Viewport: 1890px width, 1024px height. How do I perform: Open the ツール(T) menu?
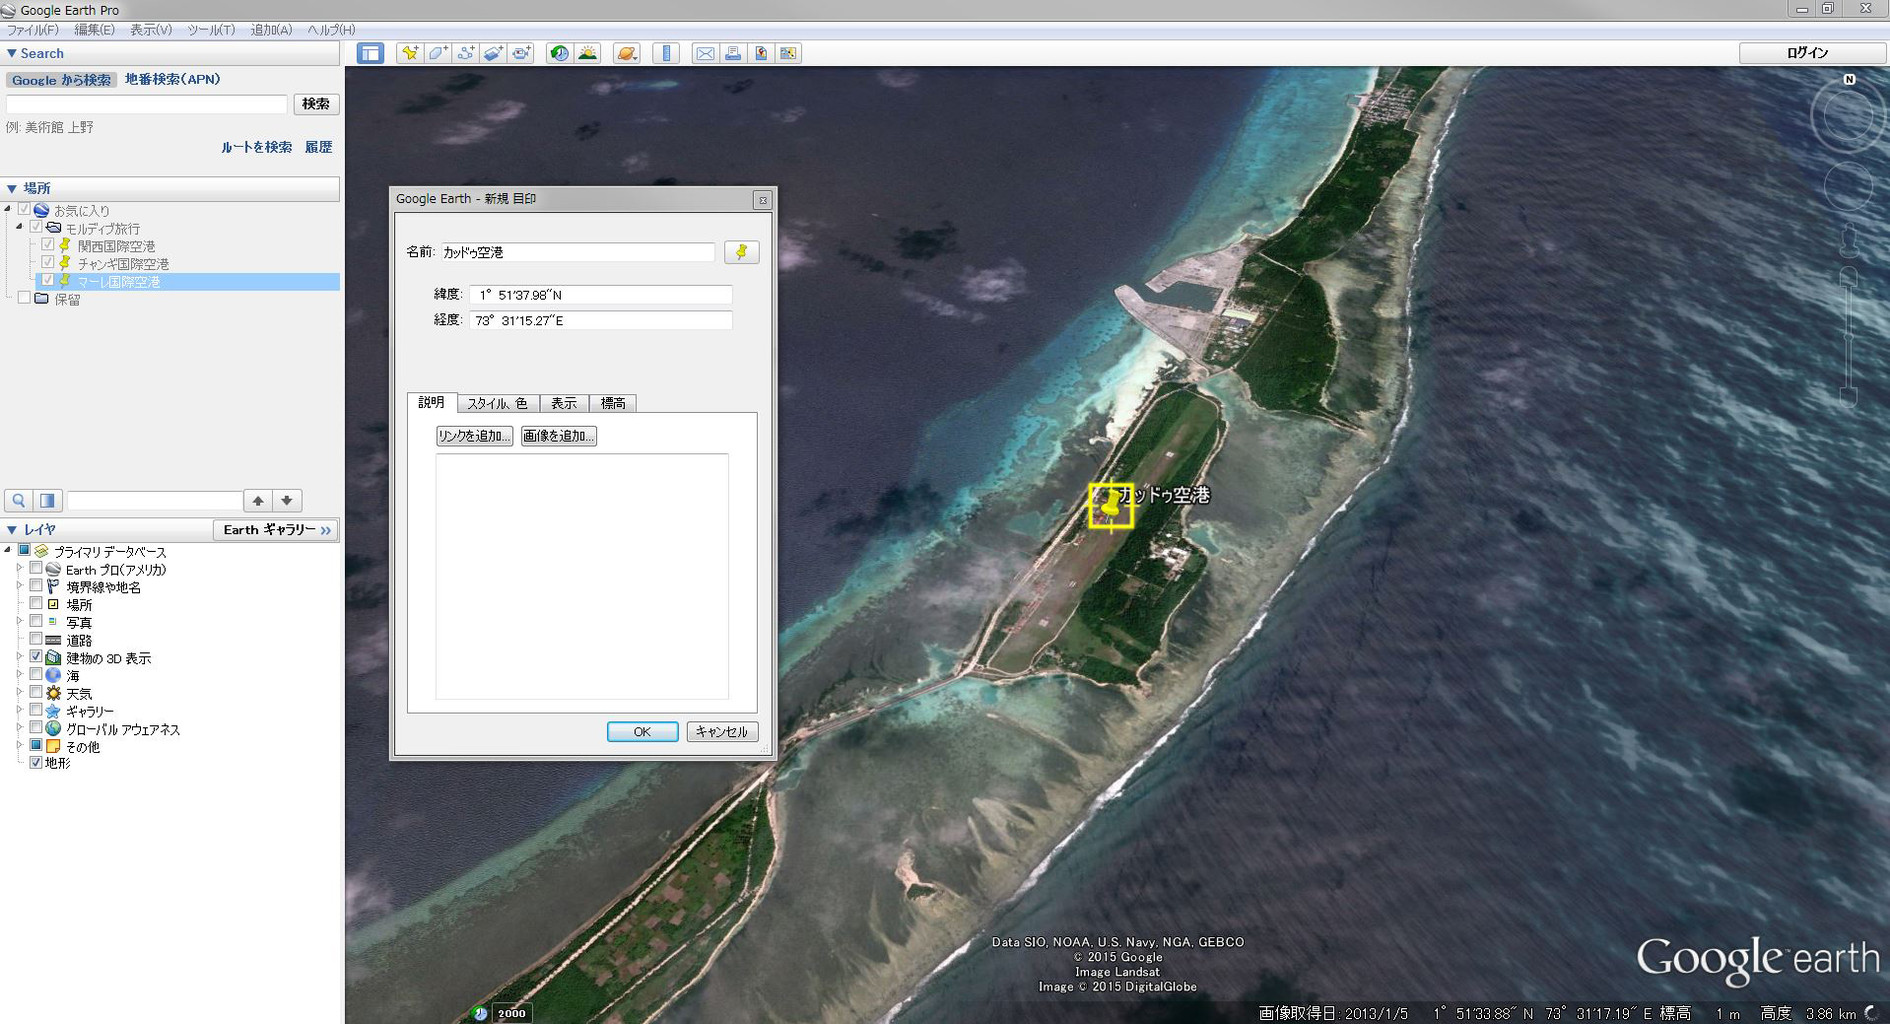coord(211,30)
